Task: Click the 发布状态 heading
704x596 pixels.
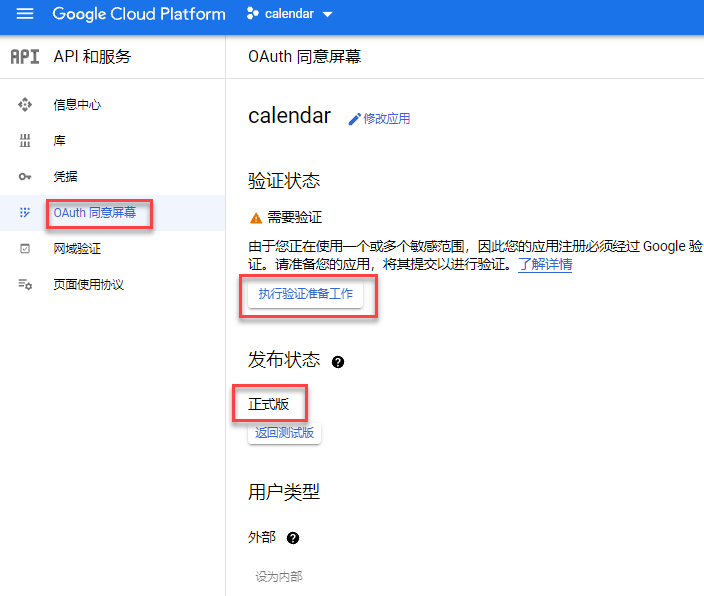Action: tap(284, 360)
